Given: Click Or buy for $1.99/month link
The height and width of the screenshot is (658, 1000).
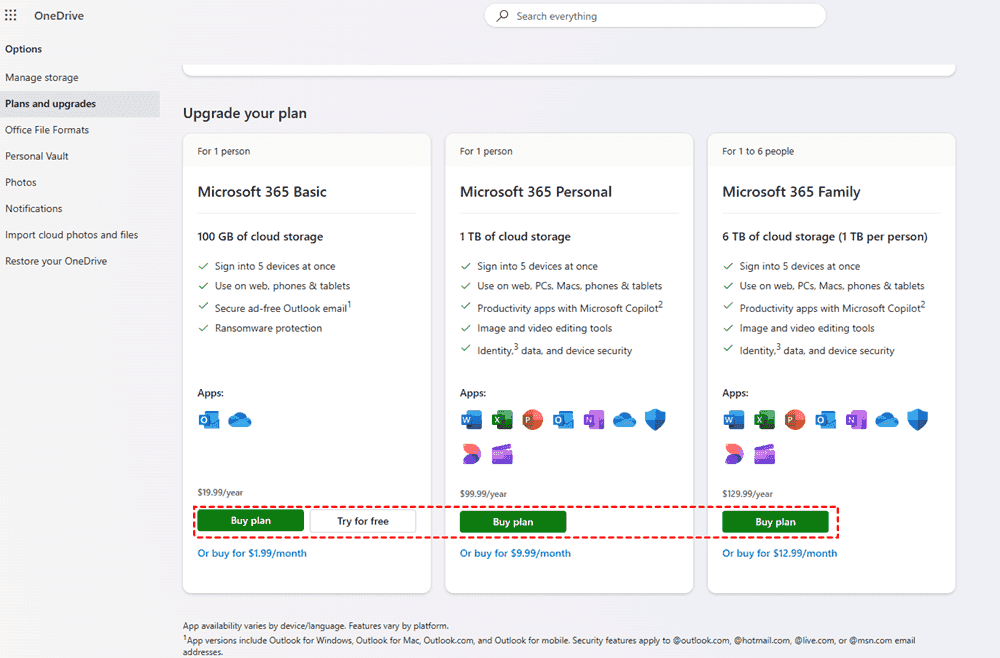Looking at the screenshot, I should (252, 553).
